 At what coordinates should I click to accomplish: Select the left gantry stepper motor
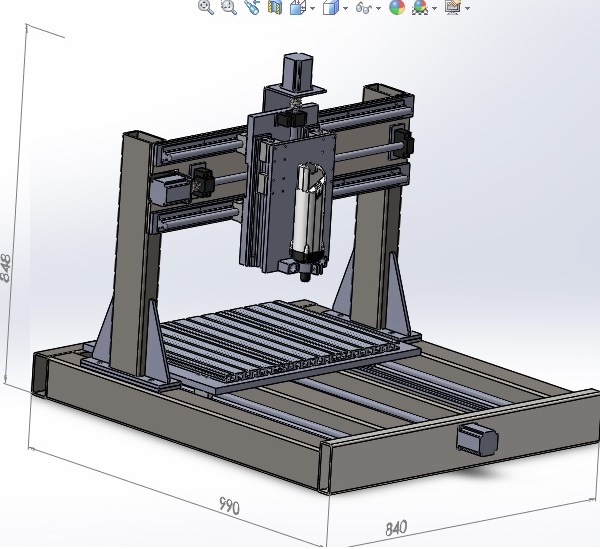pos(170,189)
